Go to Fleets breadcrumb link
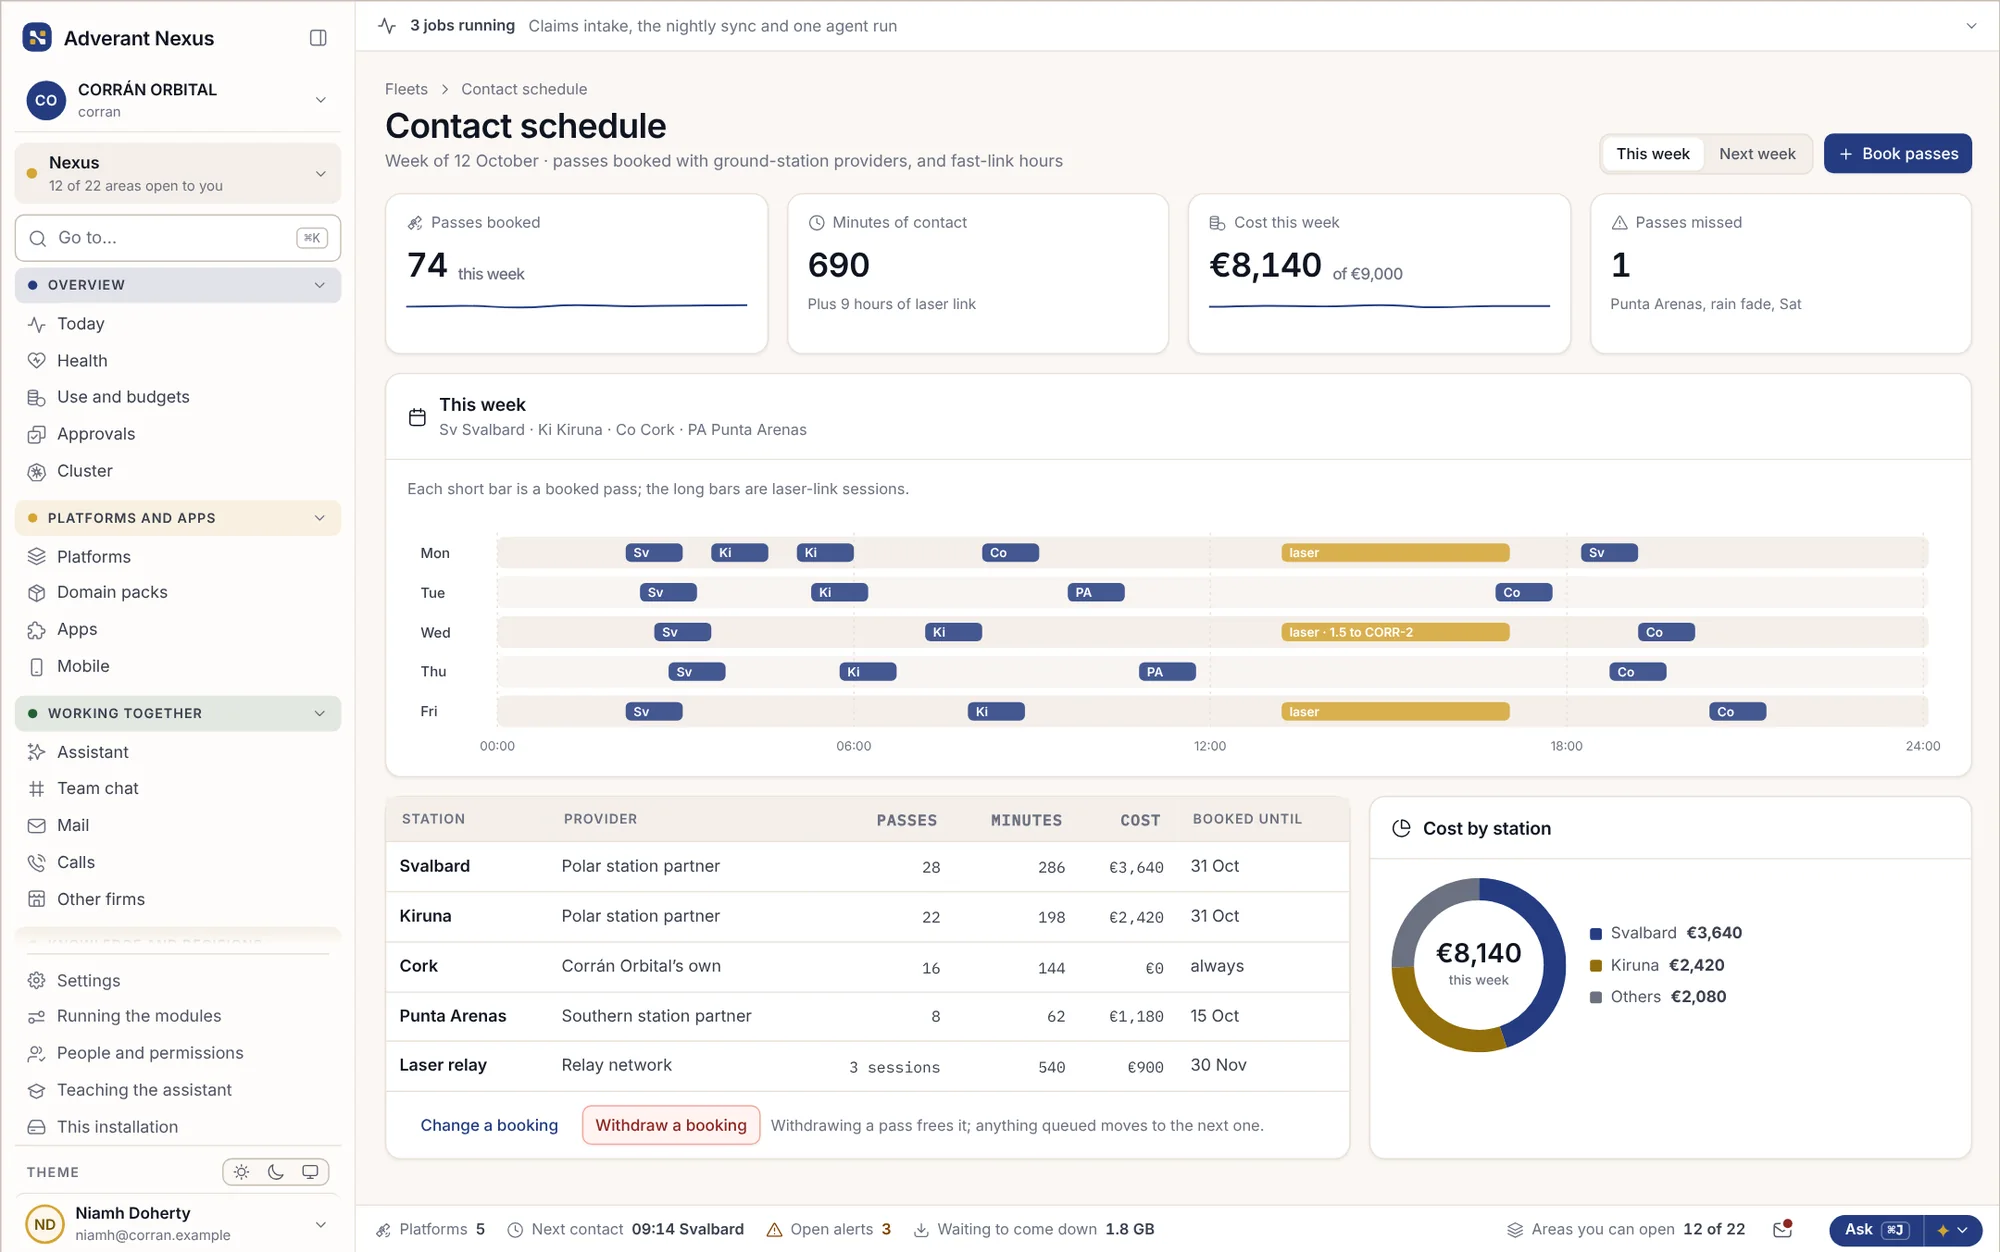 coord(406,89)
